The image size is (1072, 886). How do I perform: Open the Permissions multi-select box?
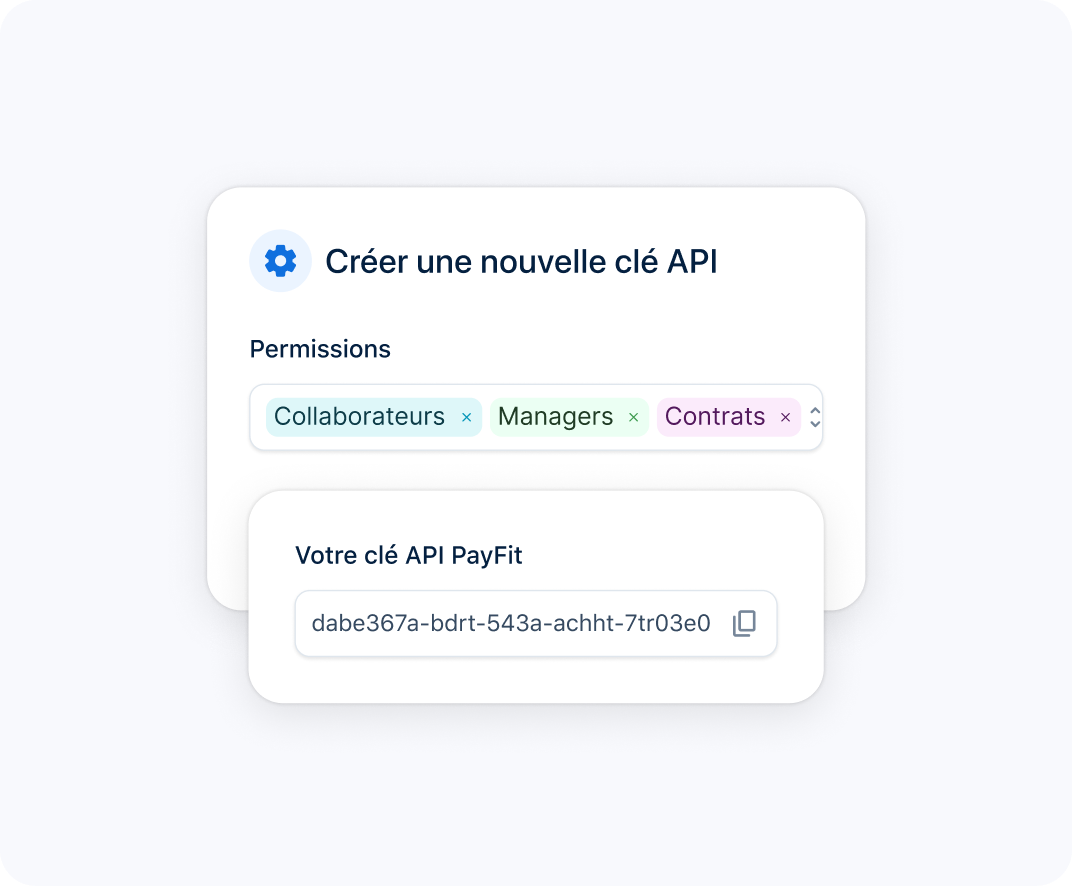click(x=536, y=417)
